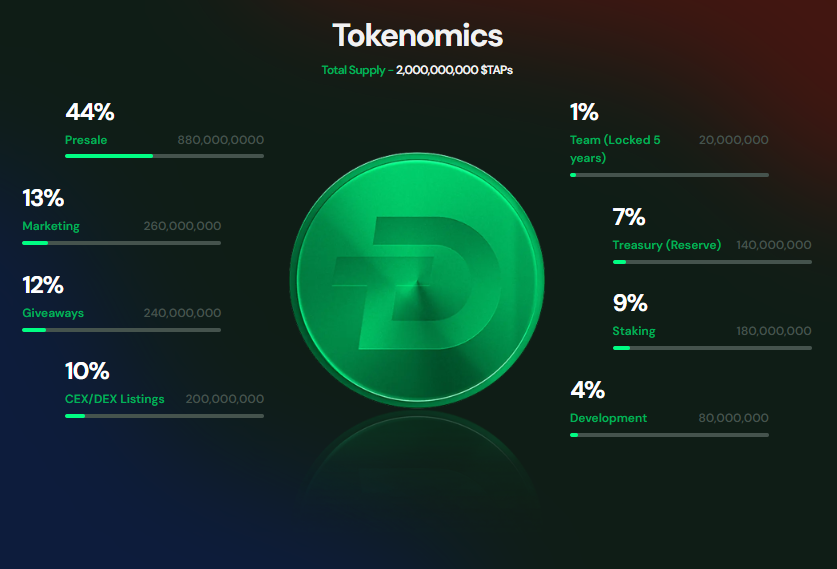Click the Presale progress bar

pos(164,156)
